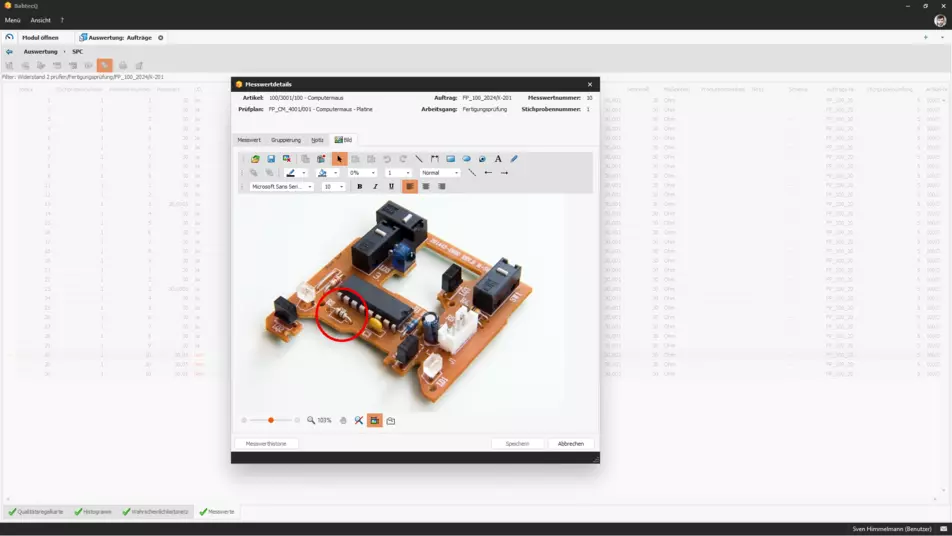Click the fill color bucket swatch
Screen dimensions: 952x536
(x=322, y=173)
